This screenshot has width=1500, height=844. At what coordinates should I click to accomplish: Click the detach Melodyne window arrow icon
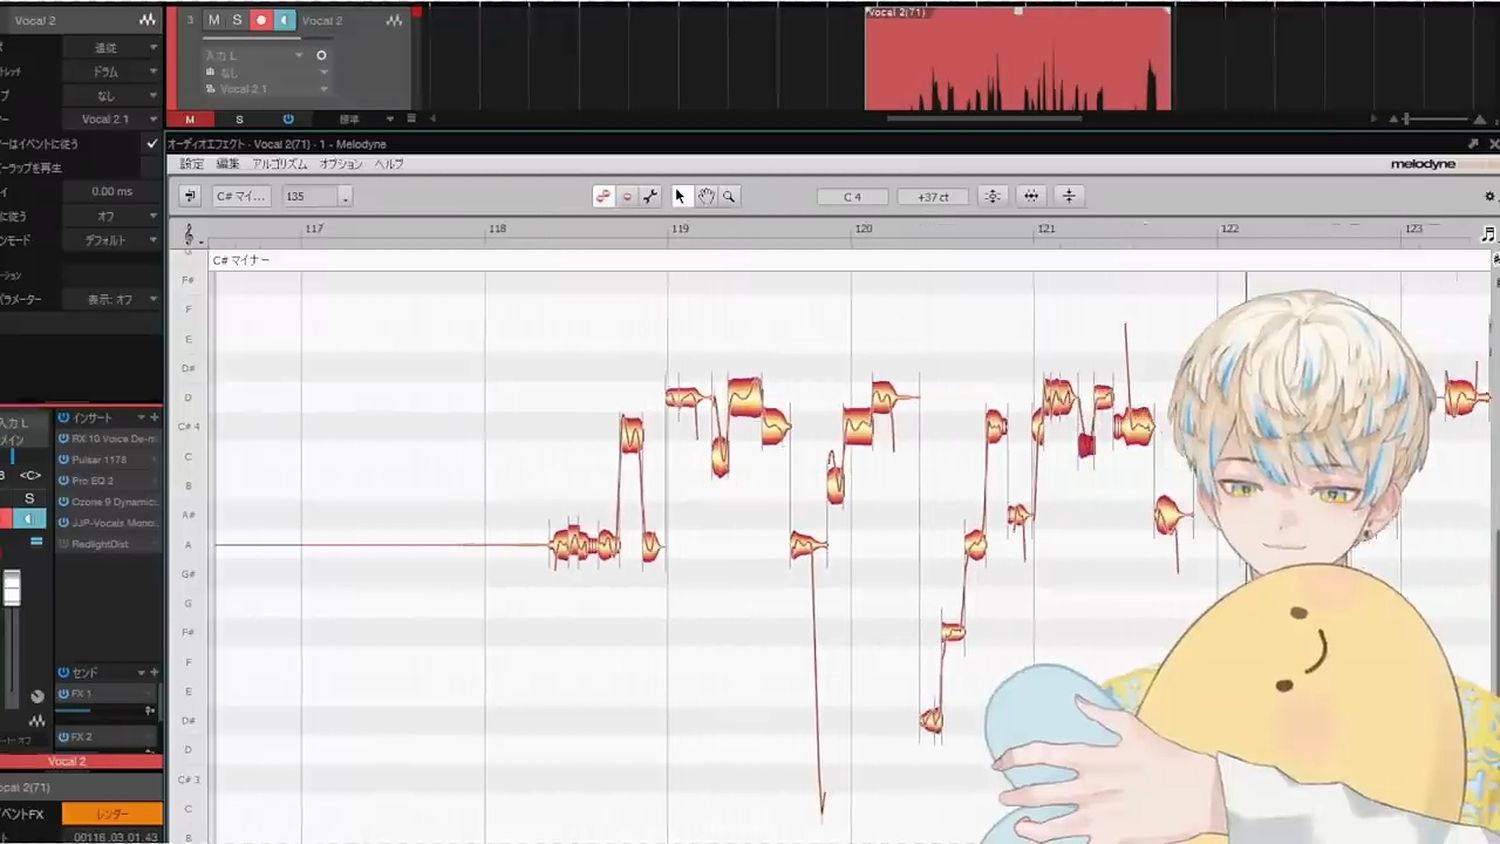pyautogui.click(x=1473, y=144)
